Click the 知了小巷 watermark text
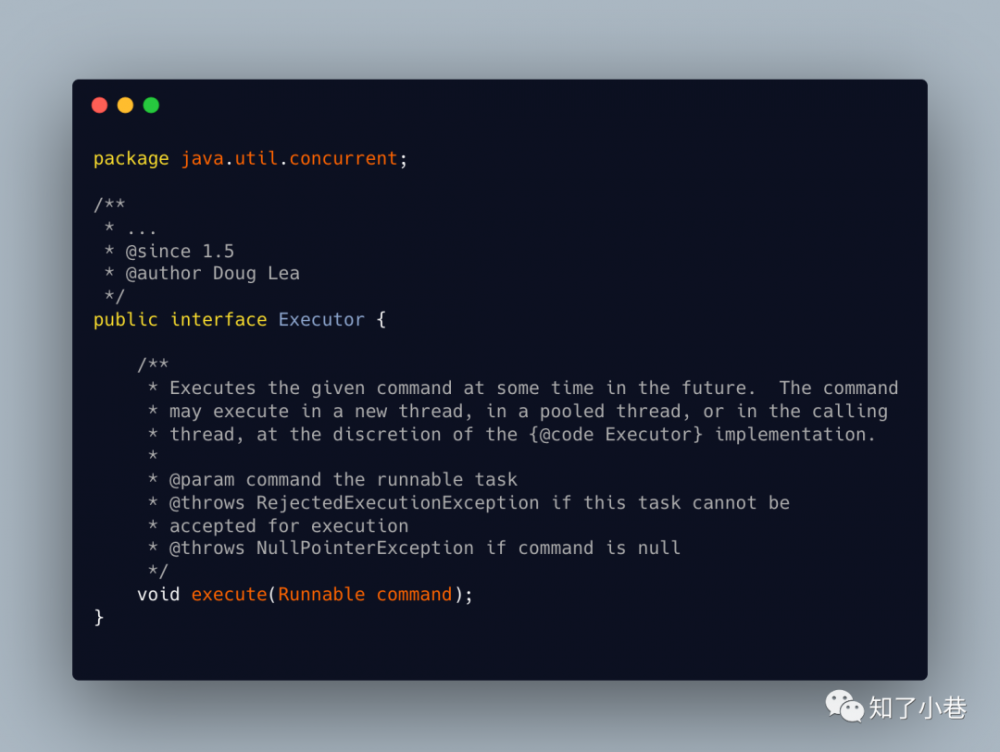The image size is (1000, 752). [917, 708]
